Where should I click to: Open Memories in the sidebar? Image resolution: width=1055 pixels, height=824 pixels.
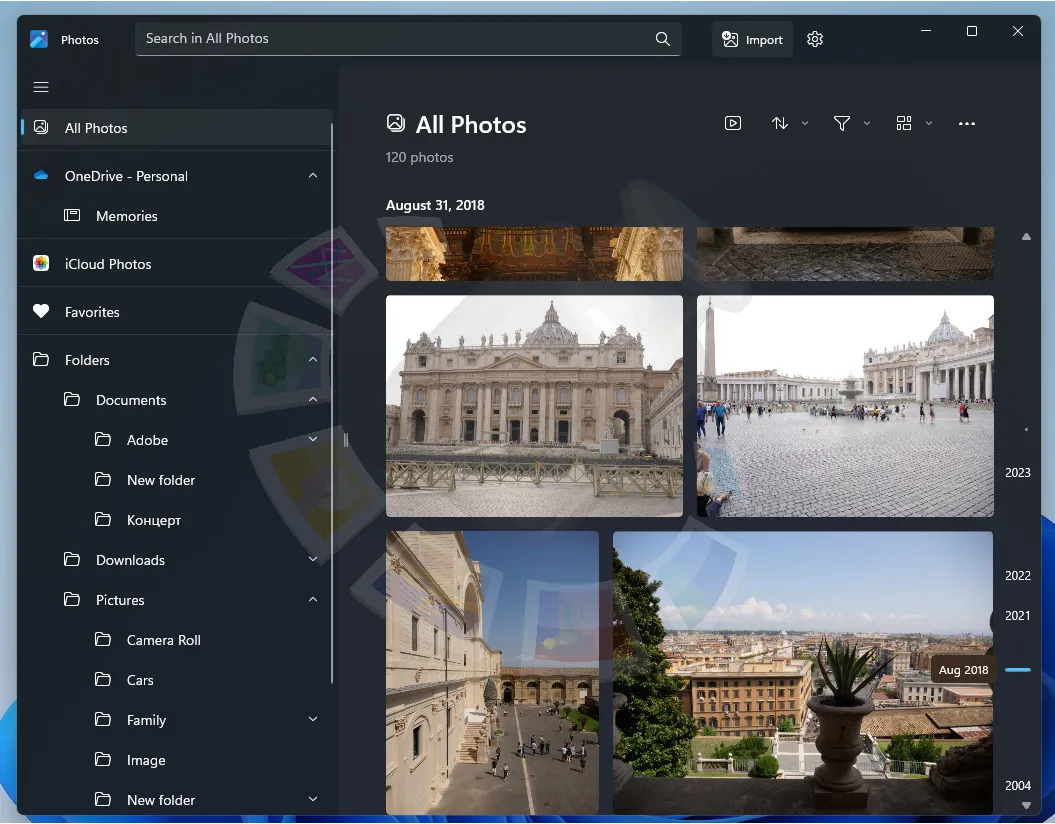176,216
